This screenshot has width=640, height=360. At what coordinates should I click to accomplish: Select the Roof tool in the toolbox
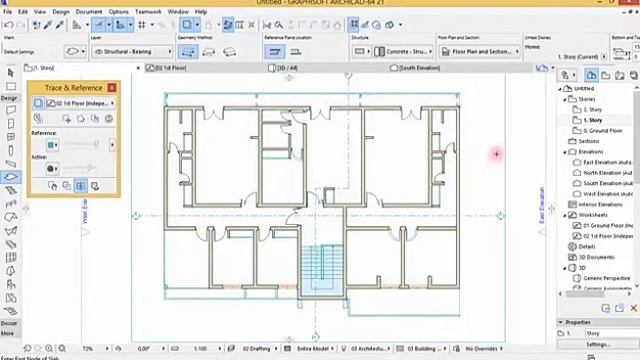point(11,217)
